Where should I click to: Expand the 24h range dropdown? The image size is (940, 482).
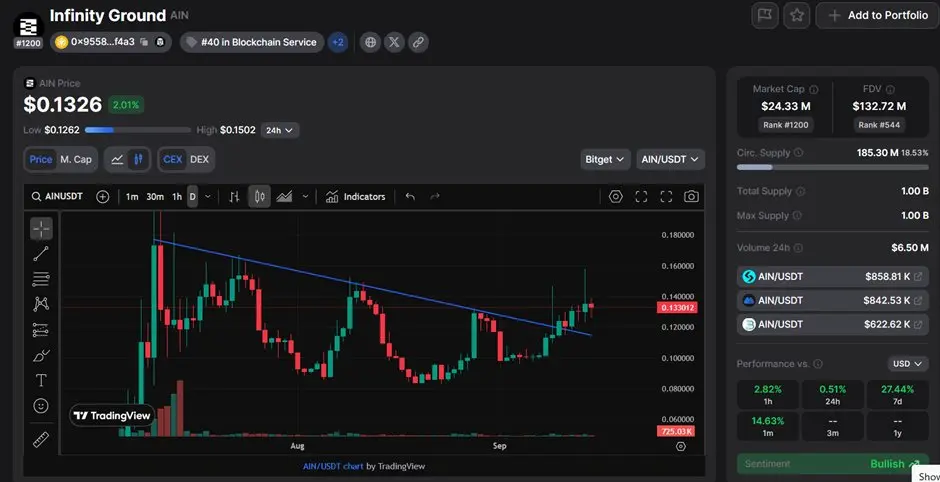(280, 130)
